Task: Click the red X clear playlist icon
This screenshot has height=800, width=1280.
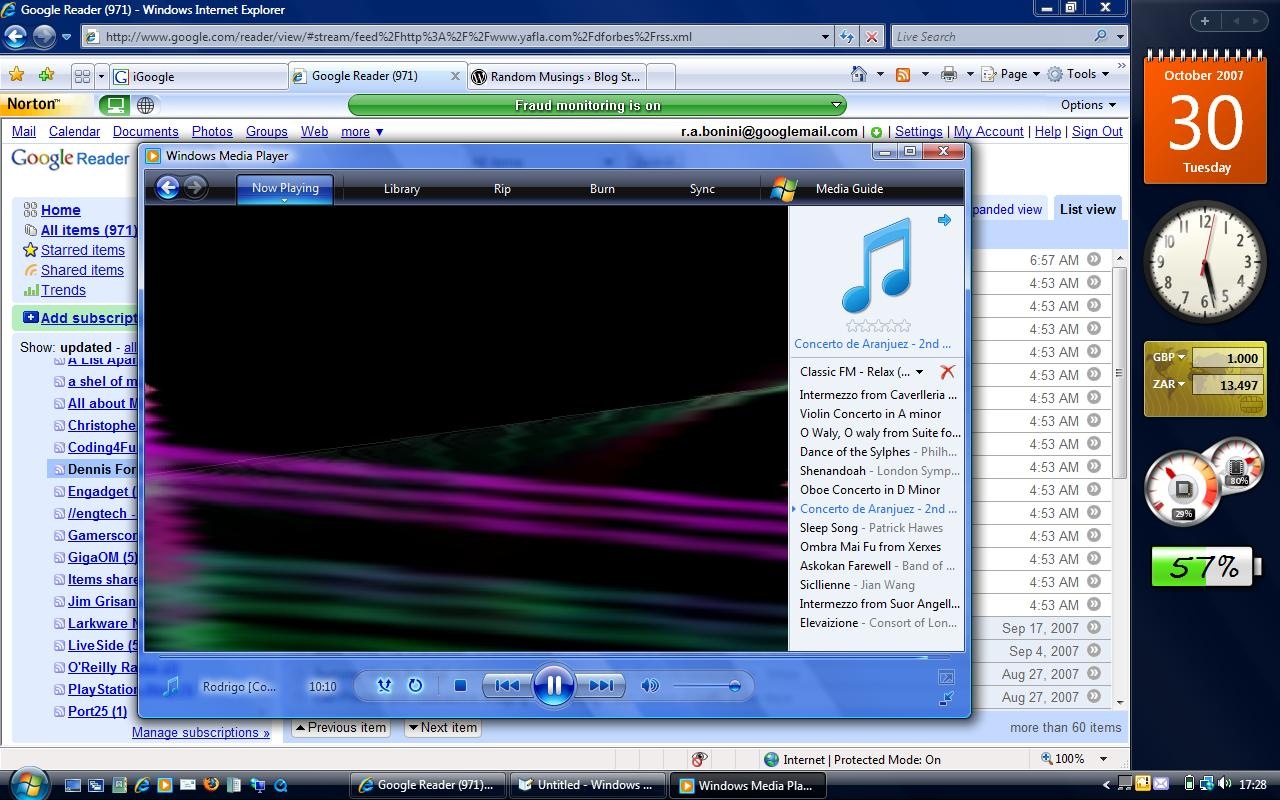Action: 947,372
